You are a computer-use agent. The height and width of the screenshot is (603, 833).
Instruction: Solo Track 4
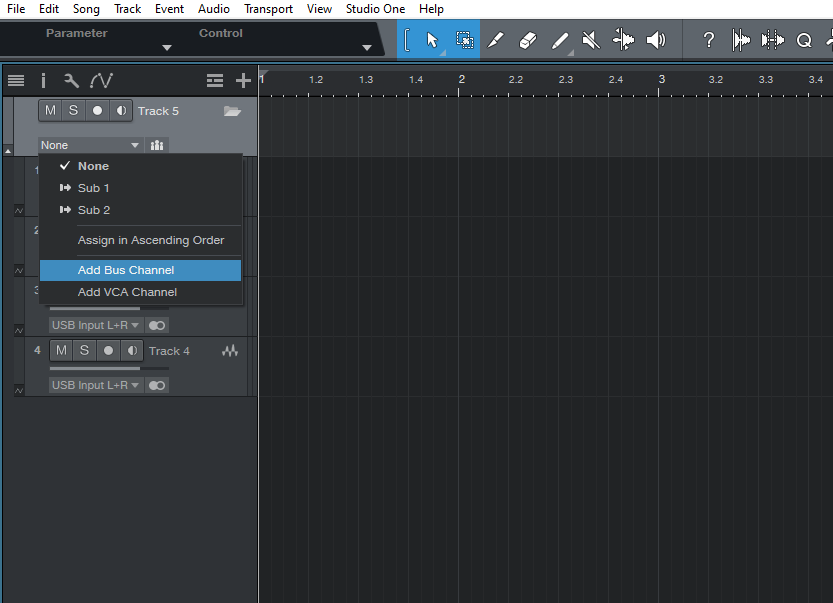84,351
